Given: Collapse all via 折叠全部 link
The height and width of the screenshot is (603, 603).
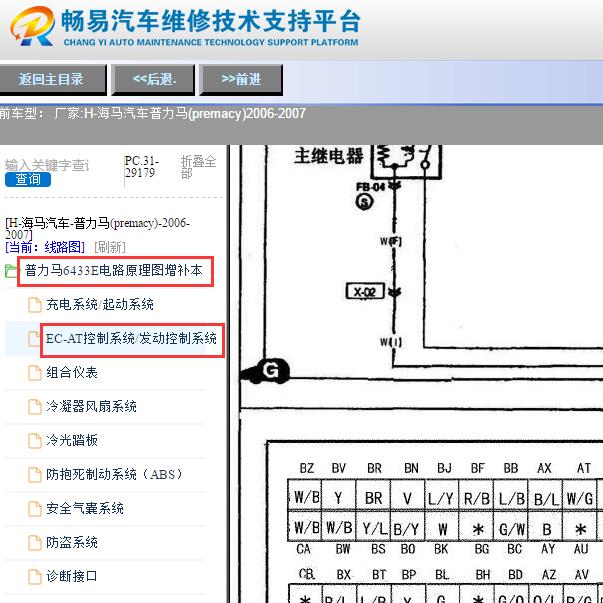Looking at the screenshot, I should tap(198, 167).
